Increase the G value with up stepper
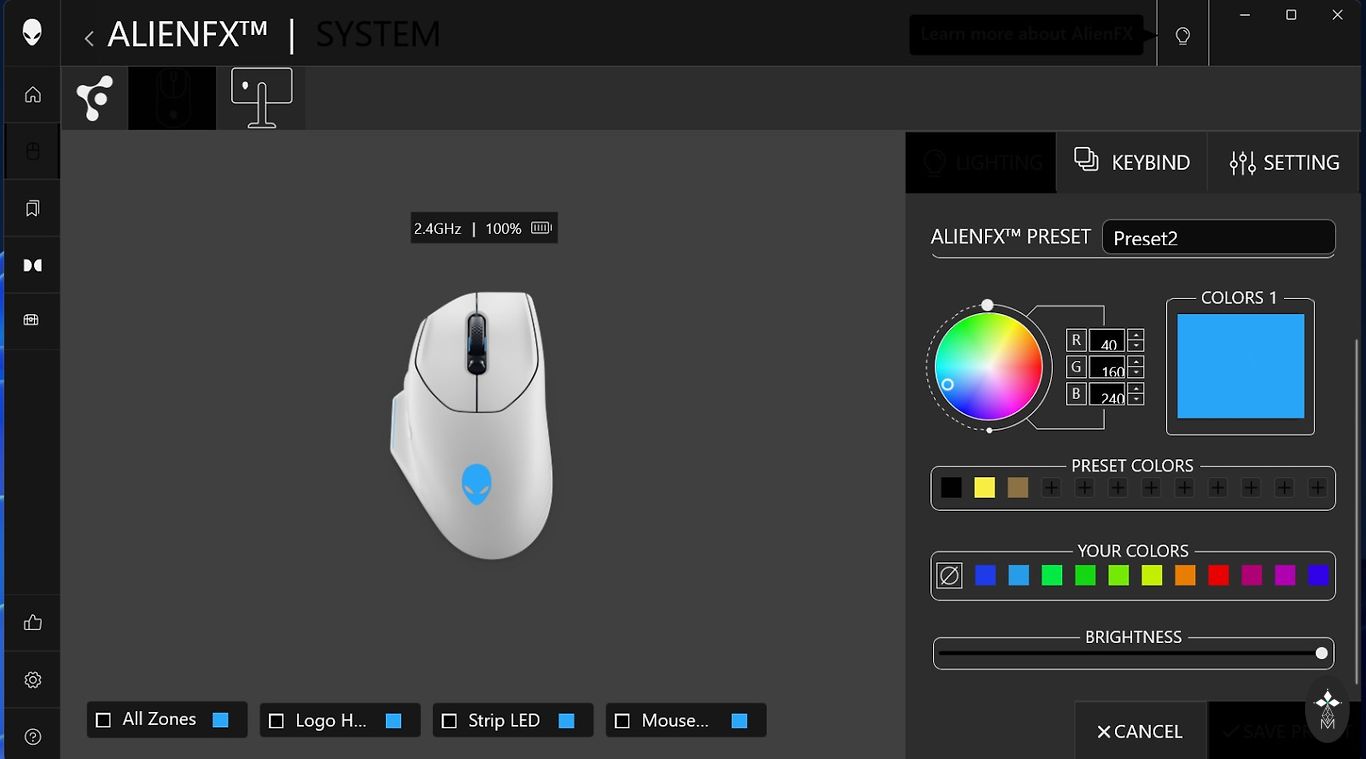The height and width of the screenshot is (759, 1366). [x=1135, y=361]
